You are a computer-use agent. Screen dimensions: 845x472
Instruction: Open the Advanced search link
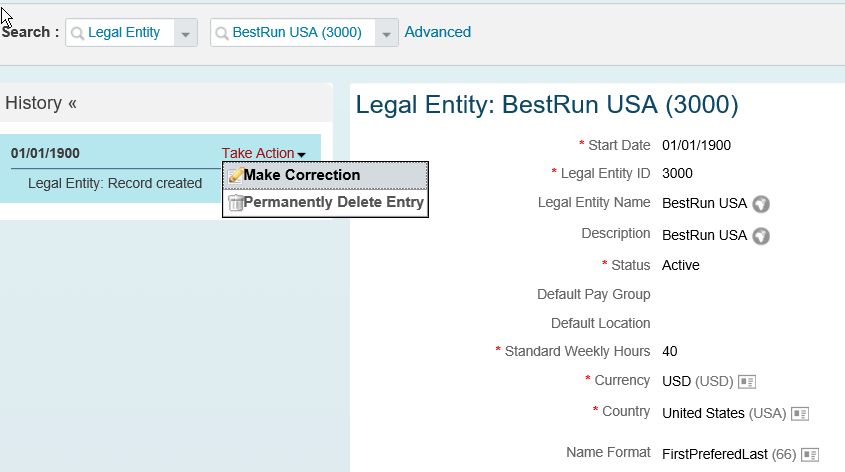(438, 32)
